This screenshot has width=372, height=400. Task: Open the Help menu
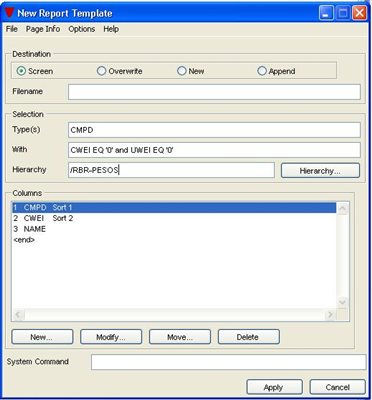[x=111, y=29]
